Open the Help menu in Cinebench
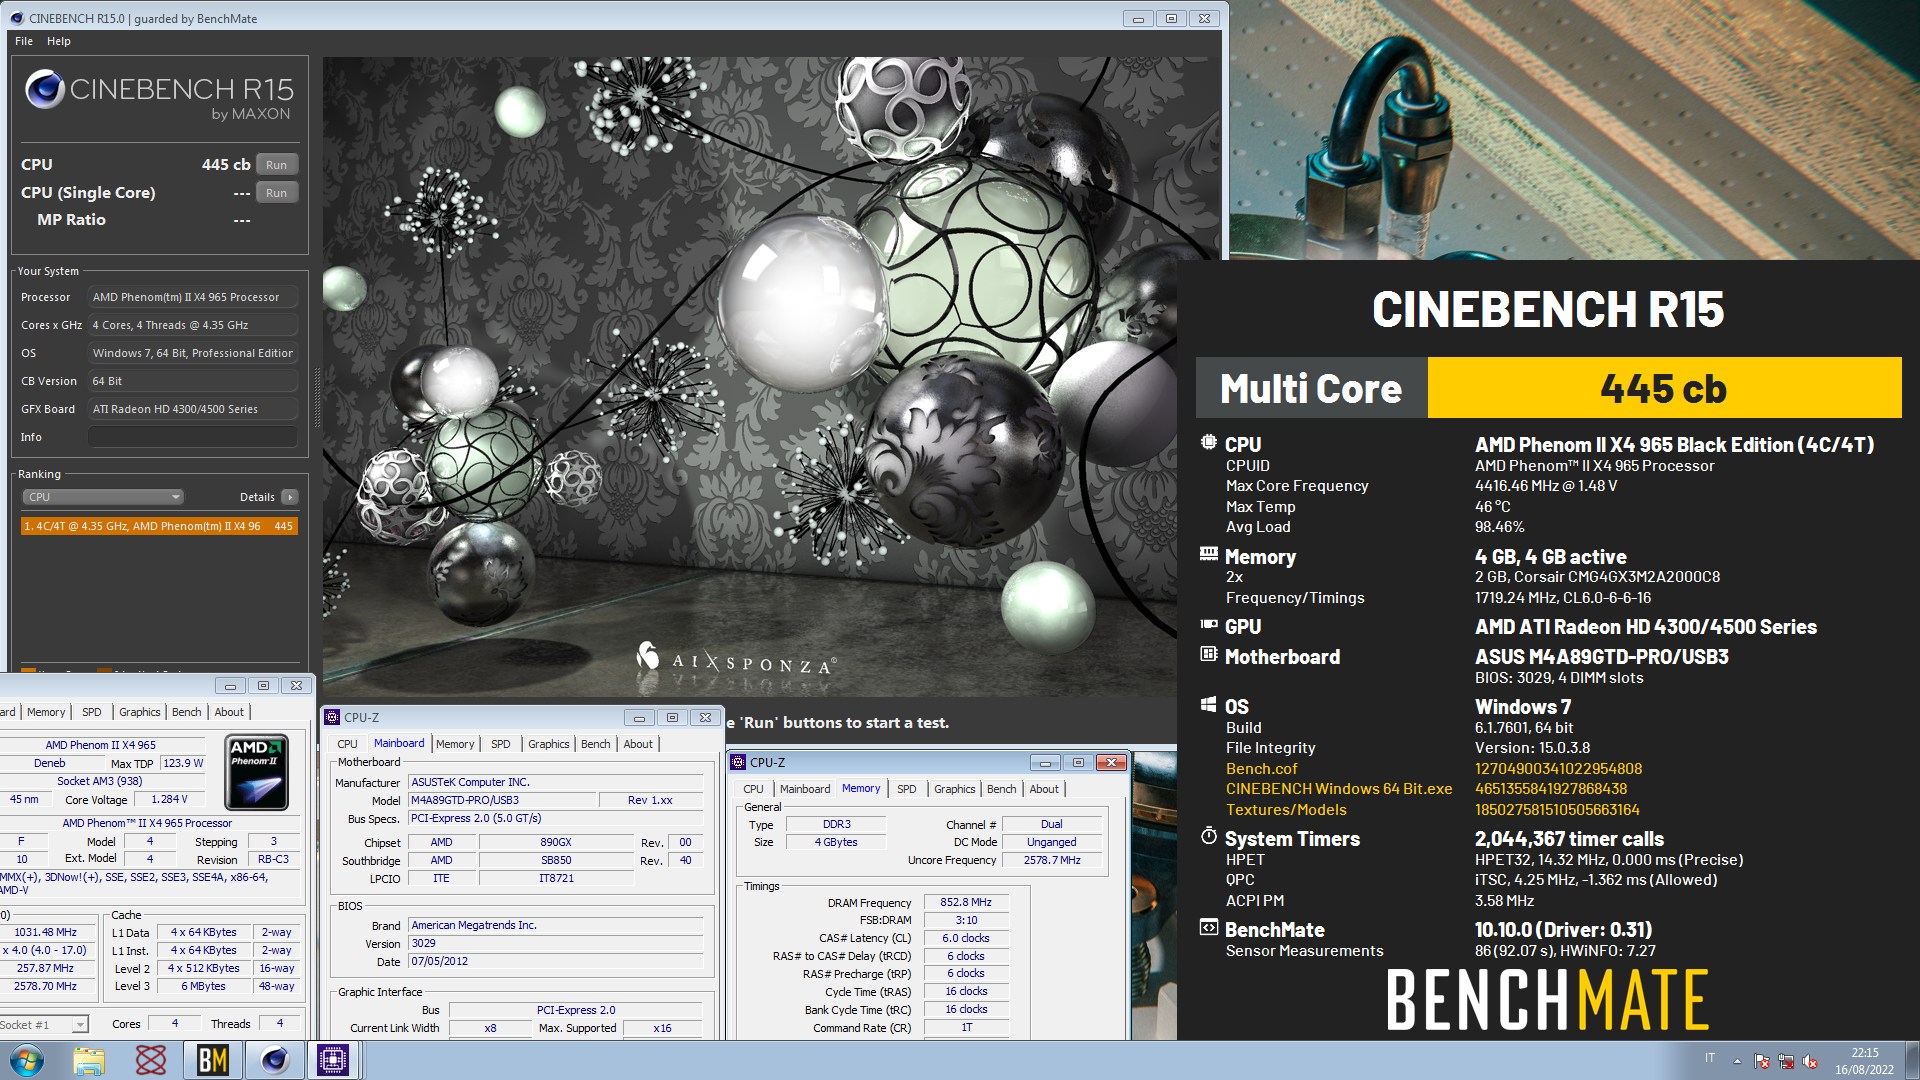The width and height of the screenshot is (1920, 1080). pos(59,41)
